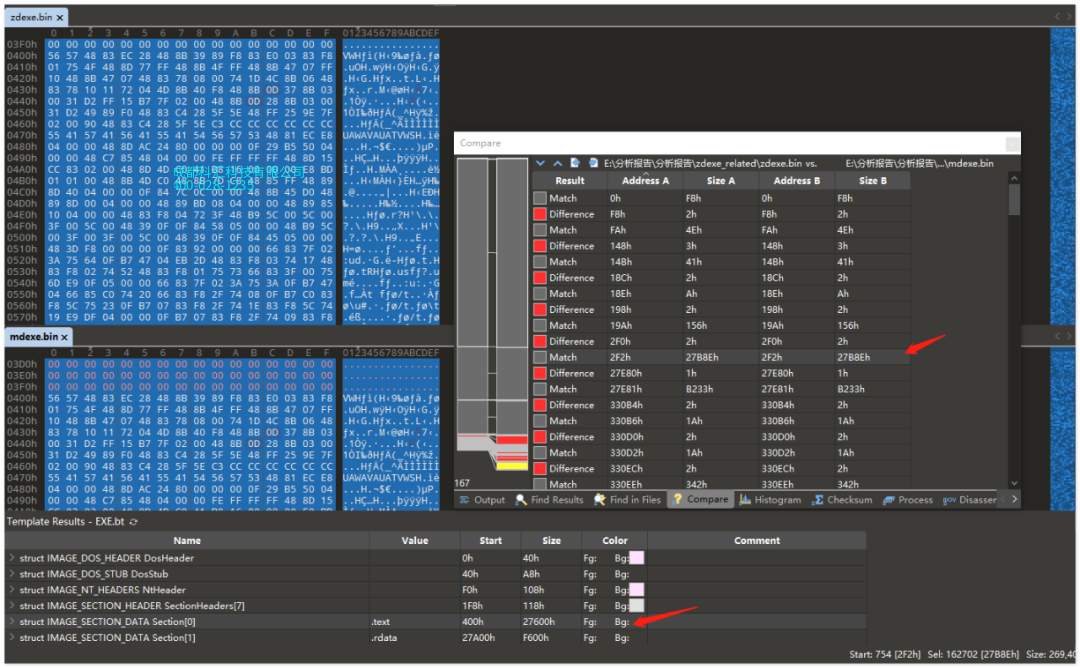Select the Difference row at address 27E80h
The width and height of the screenshot is (1080, 668).
click(x=720, y=373)
